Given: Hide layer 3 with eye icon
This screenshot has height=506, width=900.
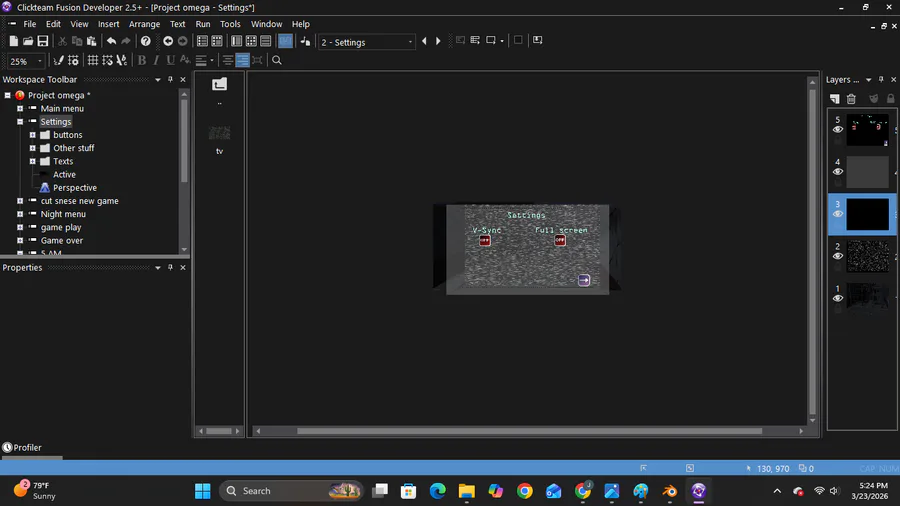Looking at the screenshot, I should pyautogui.click(x=838, y=214).
